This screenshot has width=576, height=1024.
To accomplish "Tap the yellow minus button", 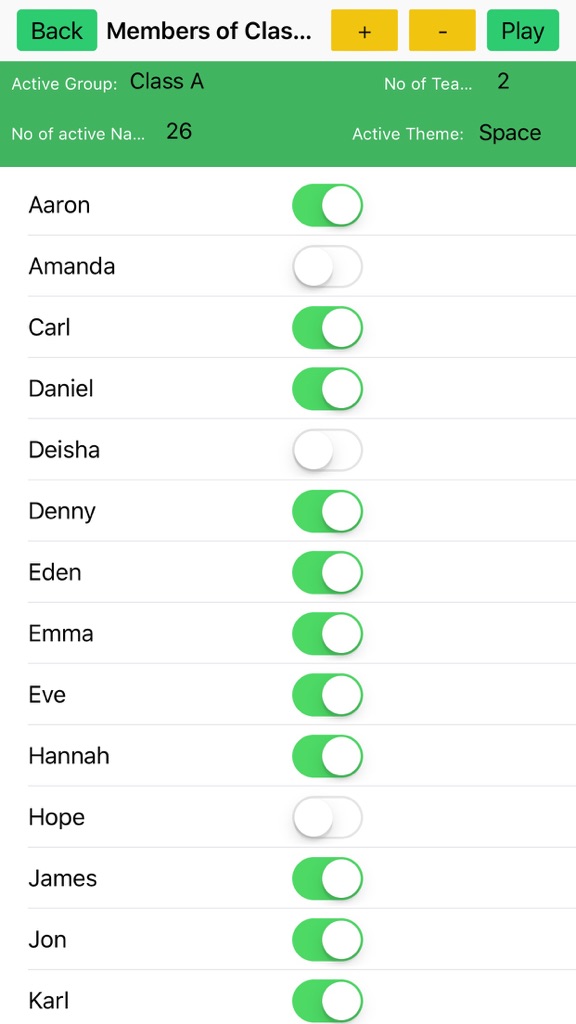I will (x=442, y=30).
